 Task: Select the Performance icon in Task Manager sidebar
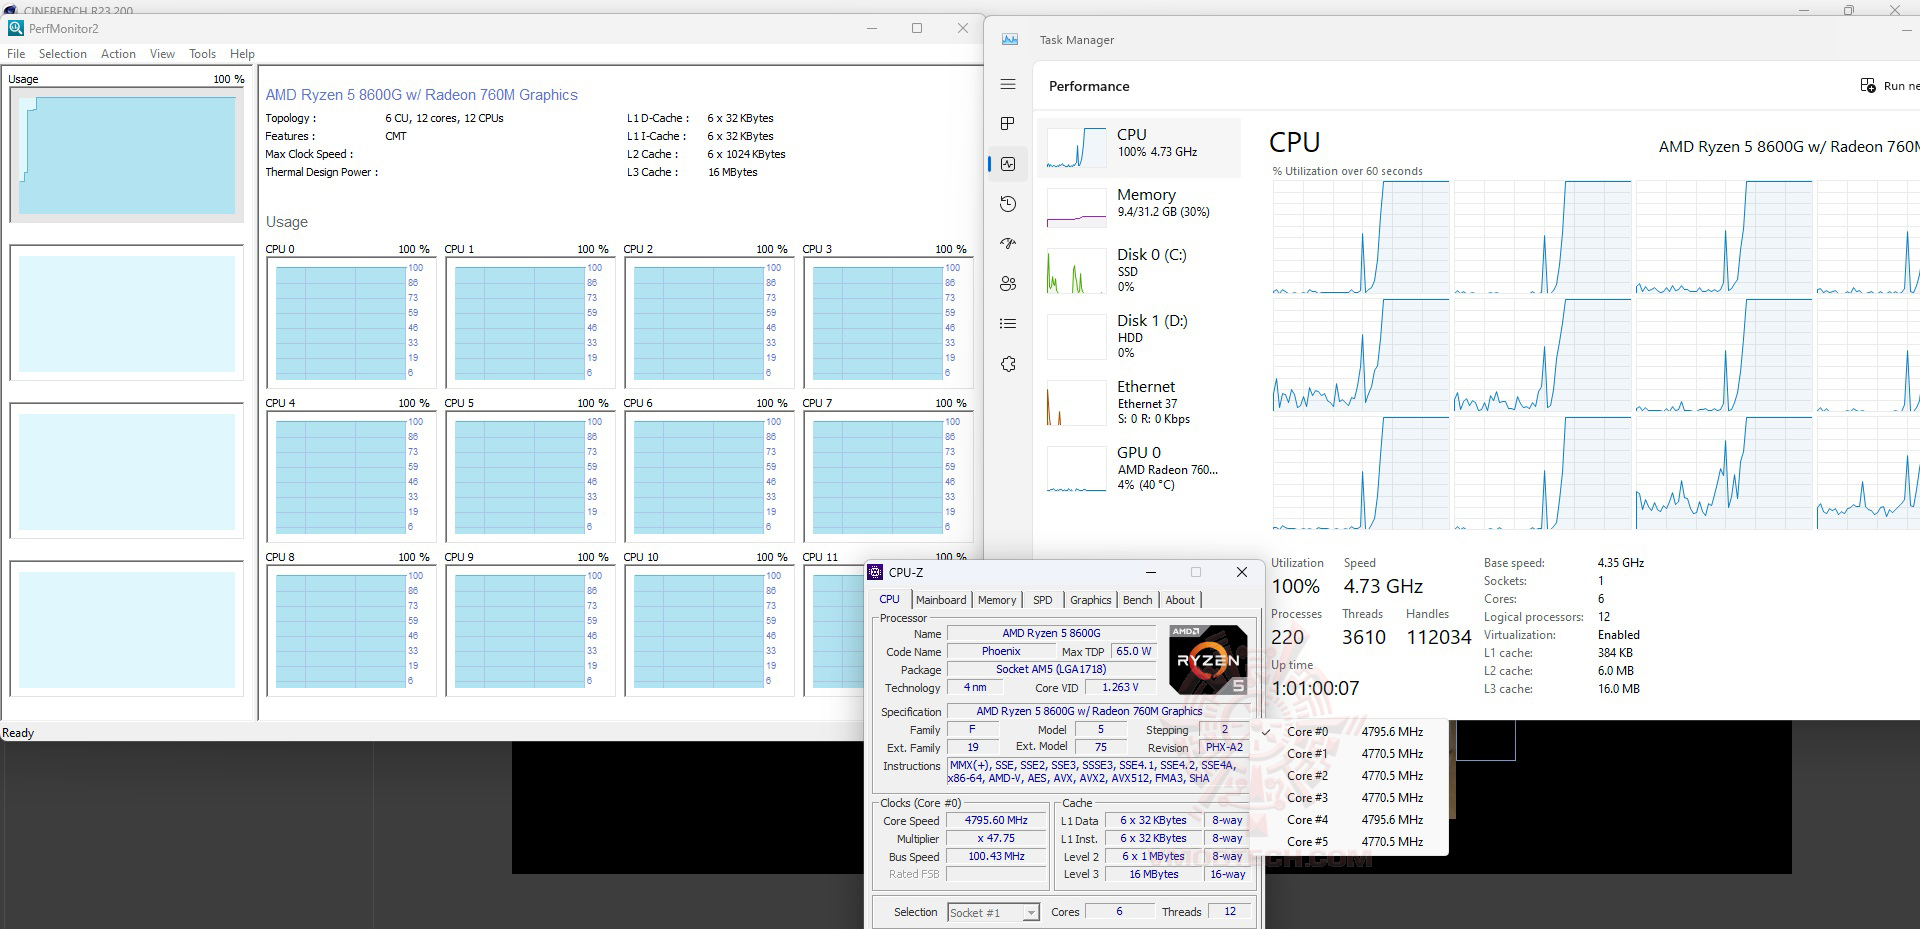click(x=1008, y=164)
